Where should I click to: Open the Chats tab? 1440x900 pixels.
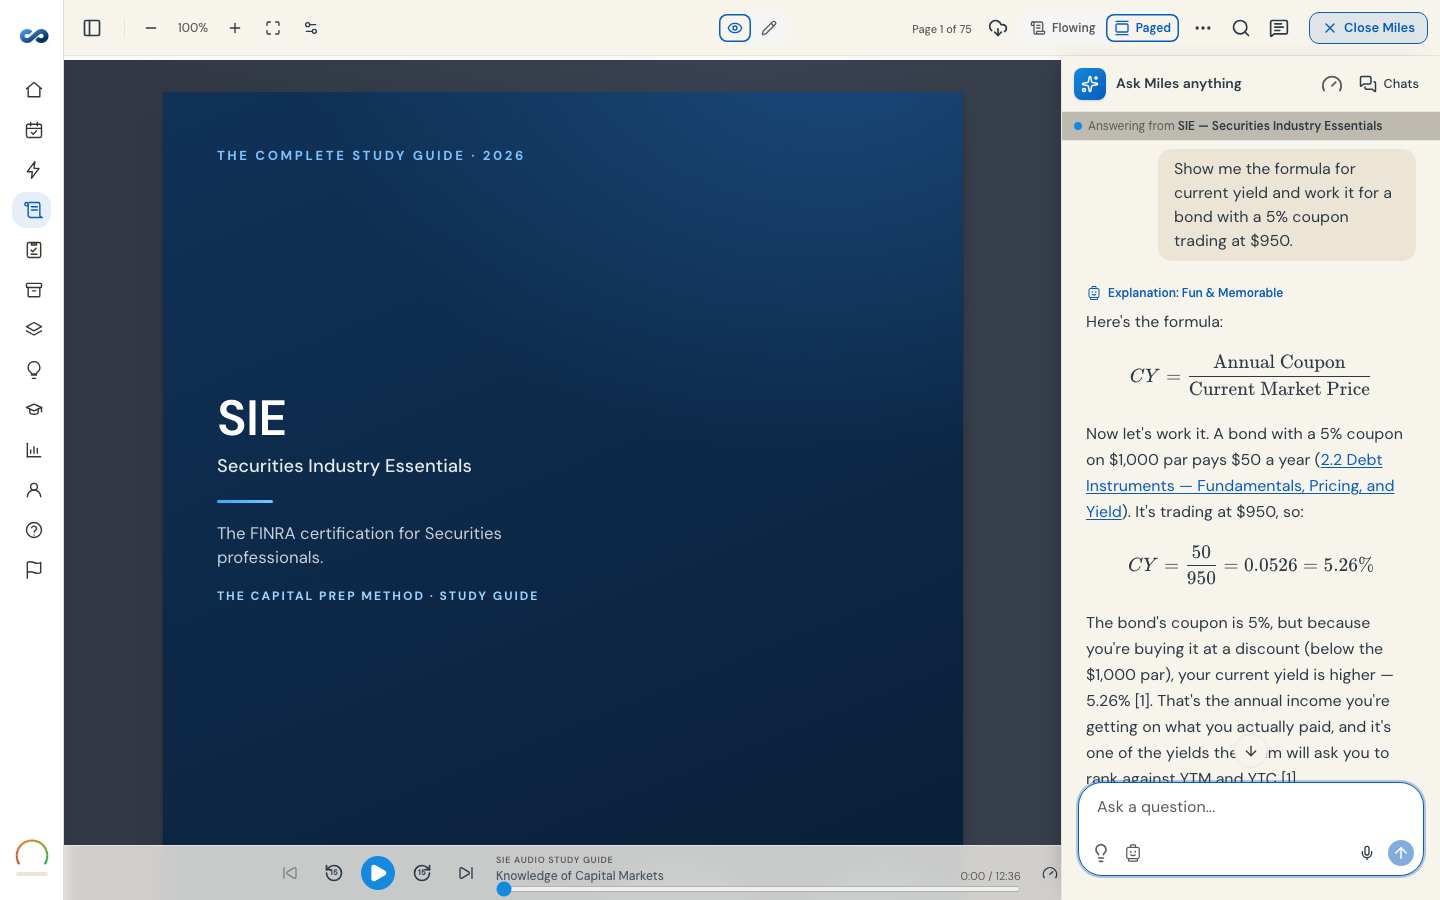[x=1389, y=84]
